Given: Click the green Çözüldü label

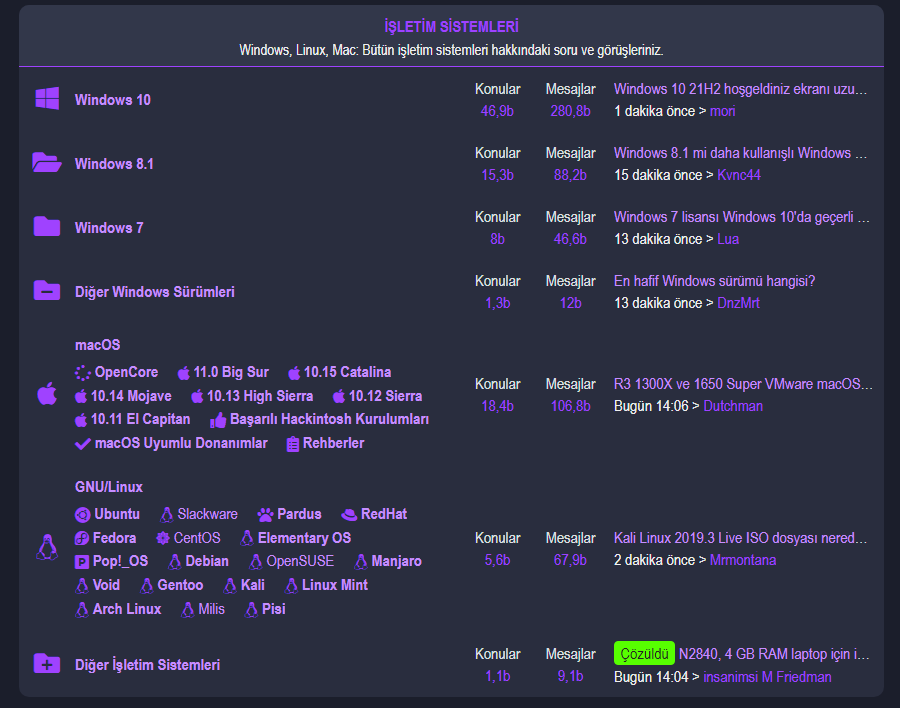Looking at the screenshot, I should 644,654.
